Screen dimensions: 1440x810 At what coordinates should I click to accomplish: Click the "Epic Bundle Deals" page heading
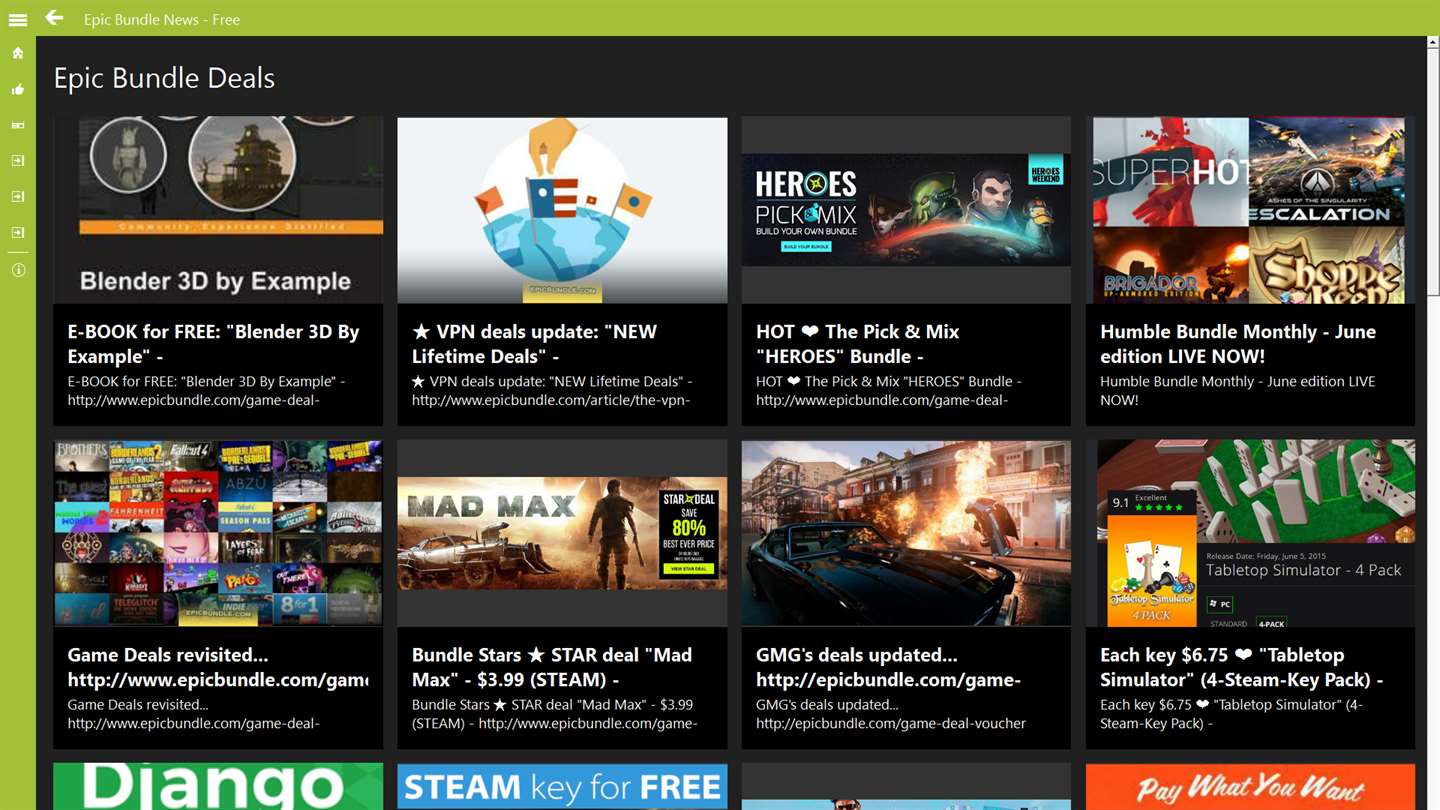[164, 78]
